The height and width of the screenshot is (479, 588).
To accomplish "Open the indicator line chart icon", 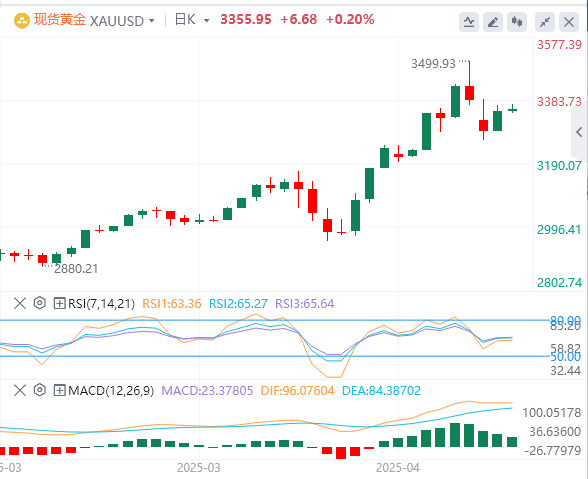I will 469,22.
